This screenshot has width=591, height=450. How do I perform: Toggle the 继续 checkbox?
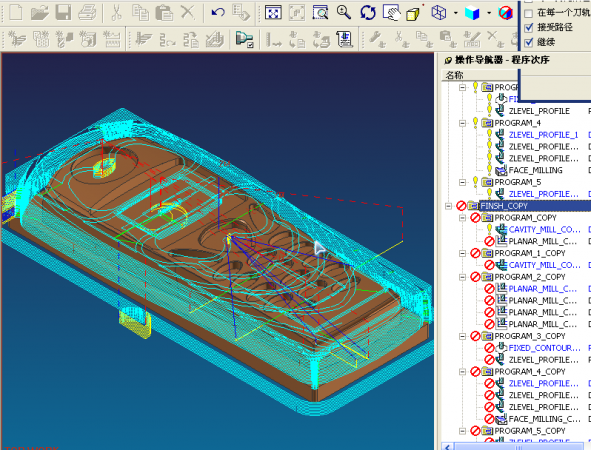pyautogui.click(x=529, y=42)
